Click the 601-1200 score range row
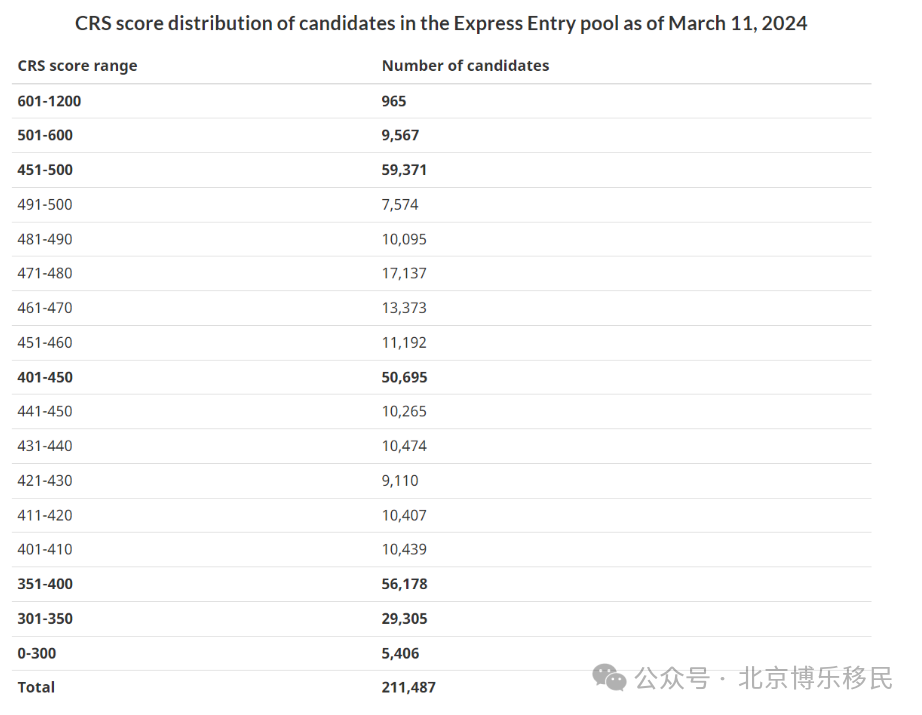Viewport: 922px width, 715px height. click(x=441, y=101)
